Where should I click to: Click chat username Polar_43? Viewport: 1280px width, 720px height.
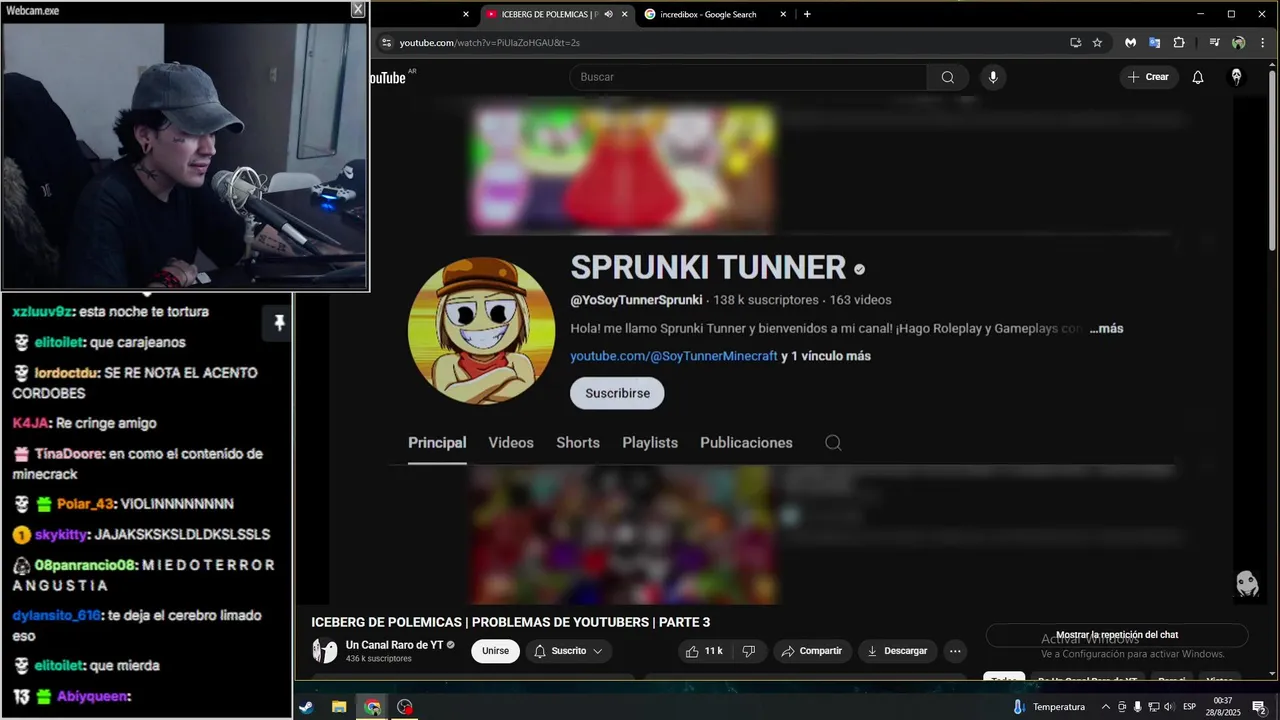tap(85, 504)
